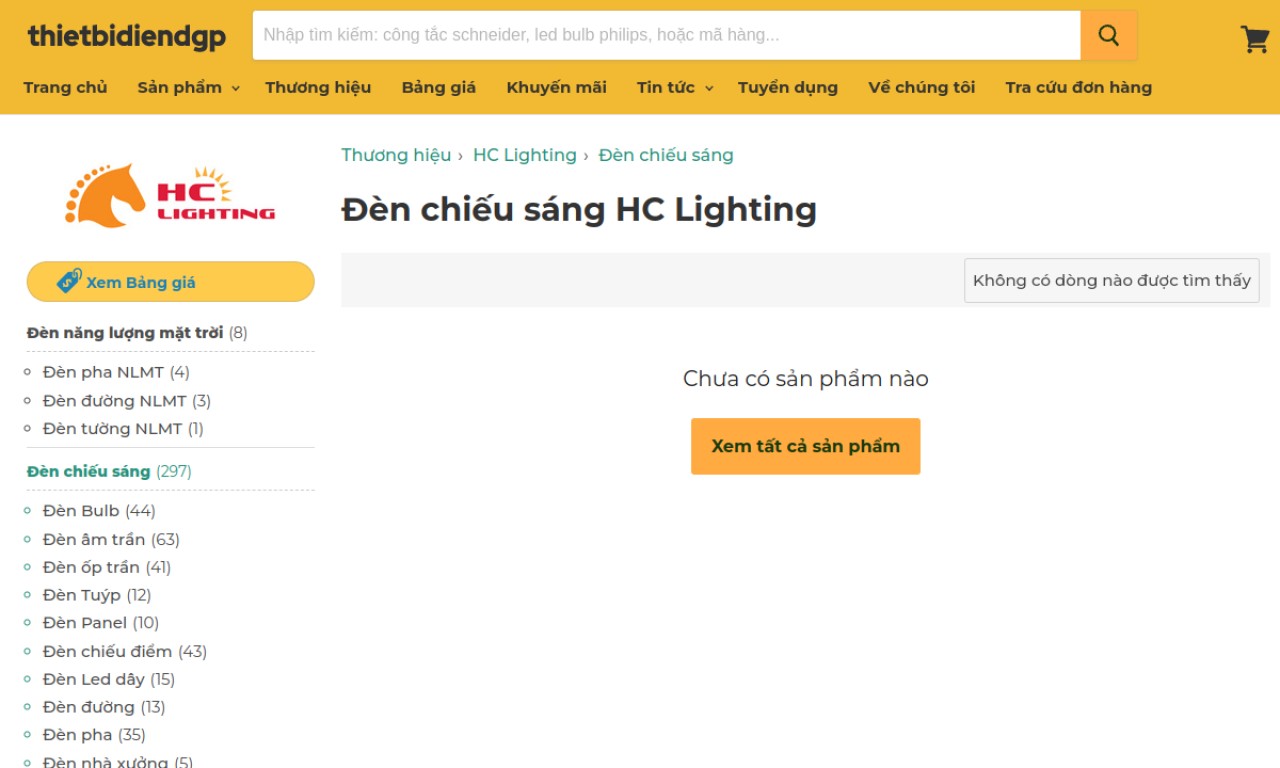Click the HC Lighting brand logo
This screenshot has height=768, width=1280.
point(170,196)
